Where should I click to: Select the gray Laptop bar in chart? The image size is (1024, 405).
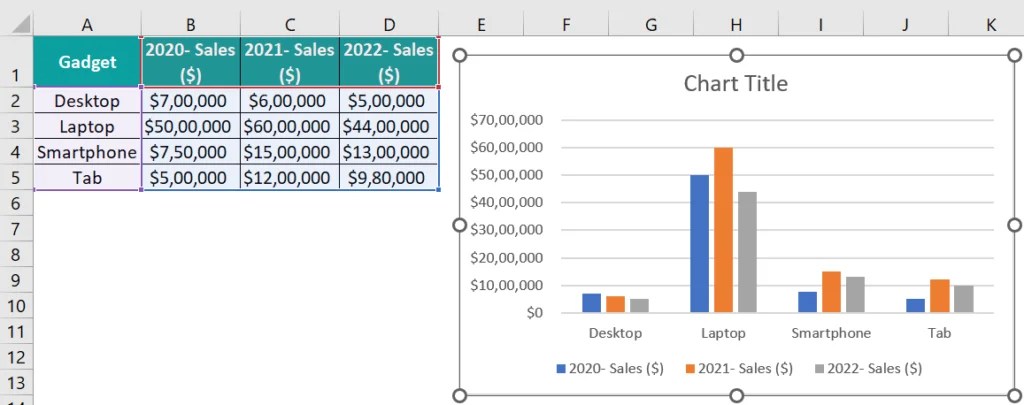pyautogui.click(x=748, y=252)
